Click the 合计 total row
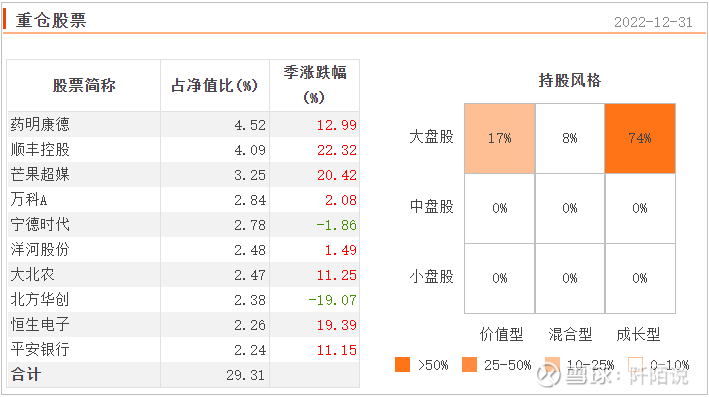 point(183,374)
